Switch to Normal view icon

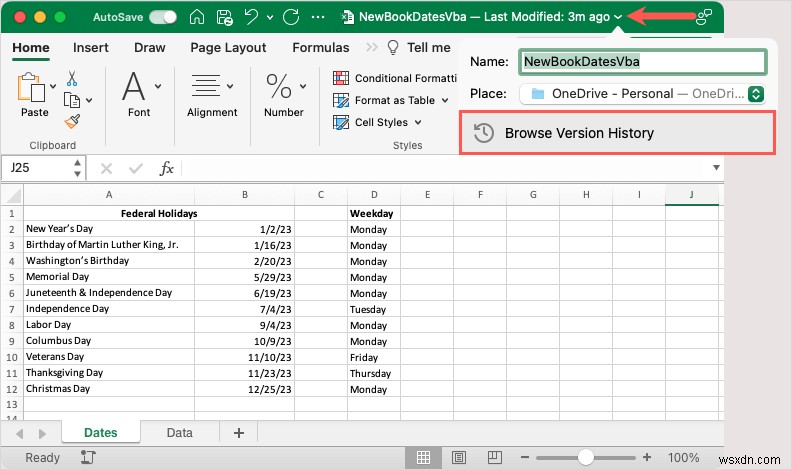(423, 458)
